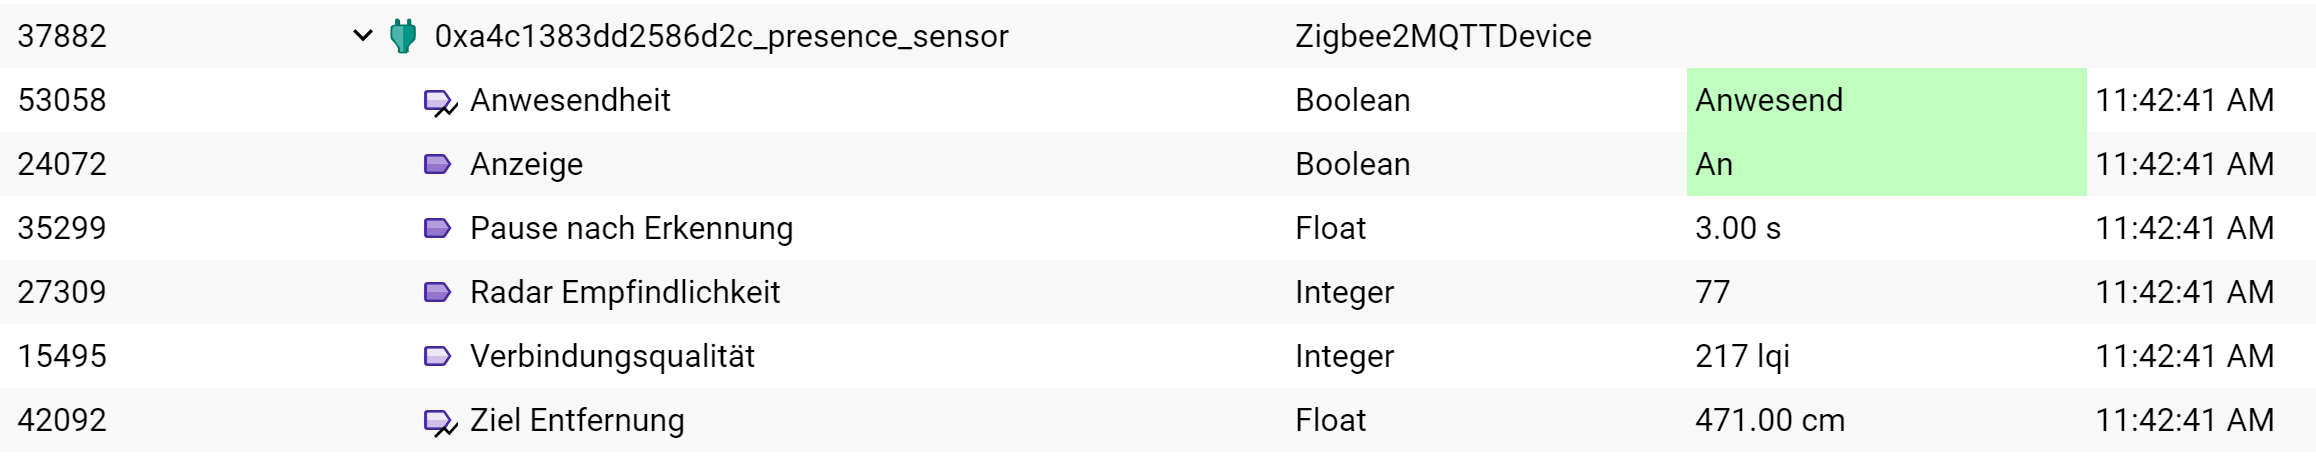Click the Pause nach Erkennung variable icon
This screenshot has width=2316, height=459.
coord(438,228)
